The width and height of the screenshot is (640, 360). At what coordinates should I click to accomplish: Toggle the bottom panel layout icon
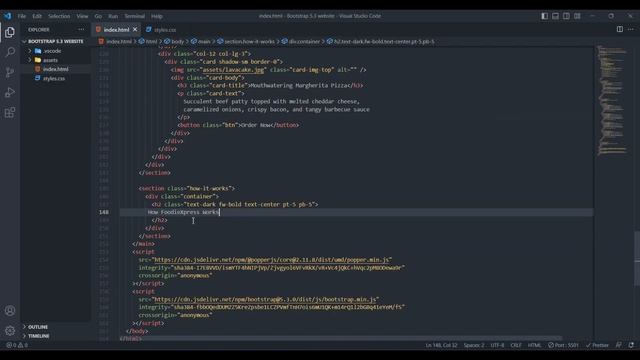[556, 16]
